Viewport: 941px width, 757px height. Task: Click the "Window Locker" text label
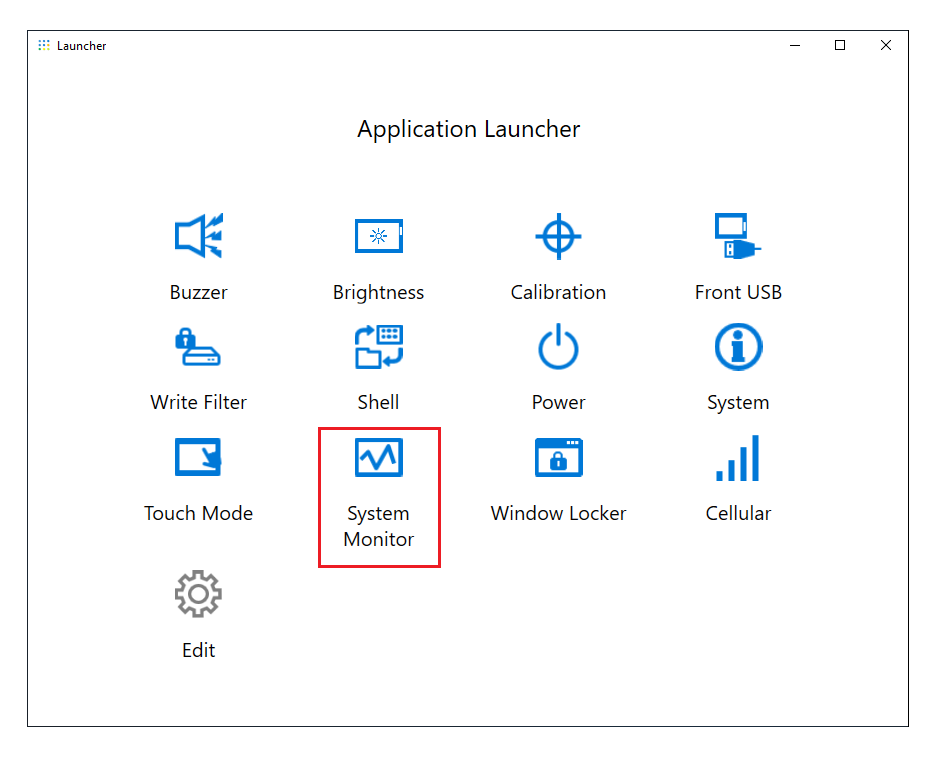[x=558, y=513]
